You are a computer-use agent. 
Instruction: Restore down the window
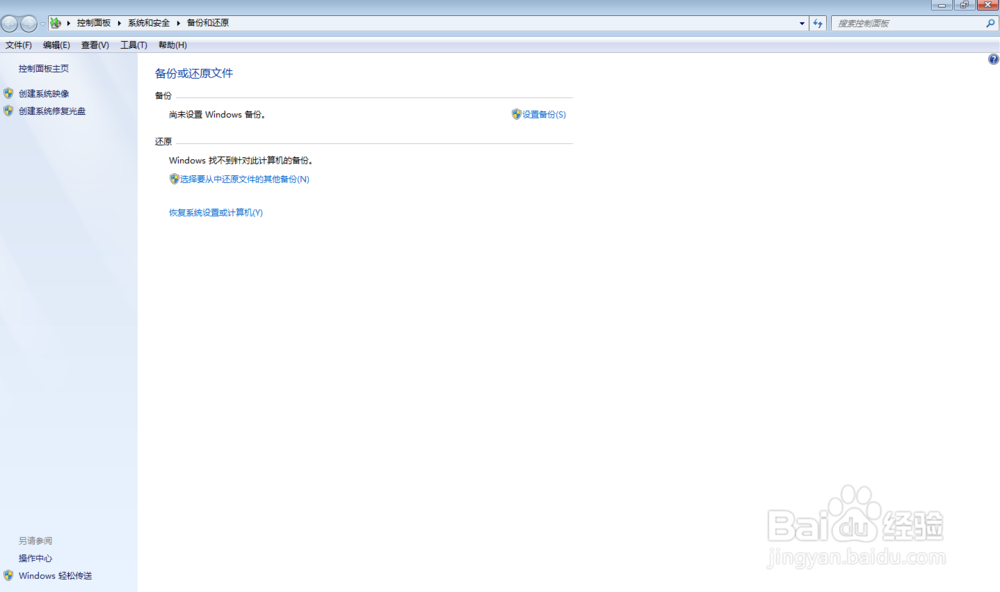[964, 5]
